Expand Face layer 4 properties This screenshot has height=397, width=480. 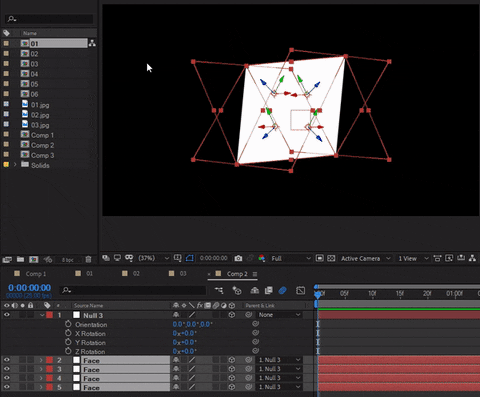point(41,378)
